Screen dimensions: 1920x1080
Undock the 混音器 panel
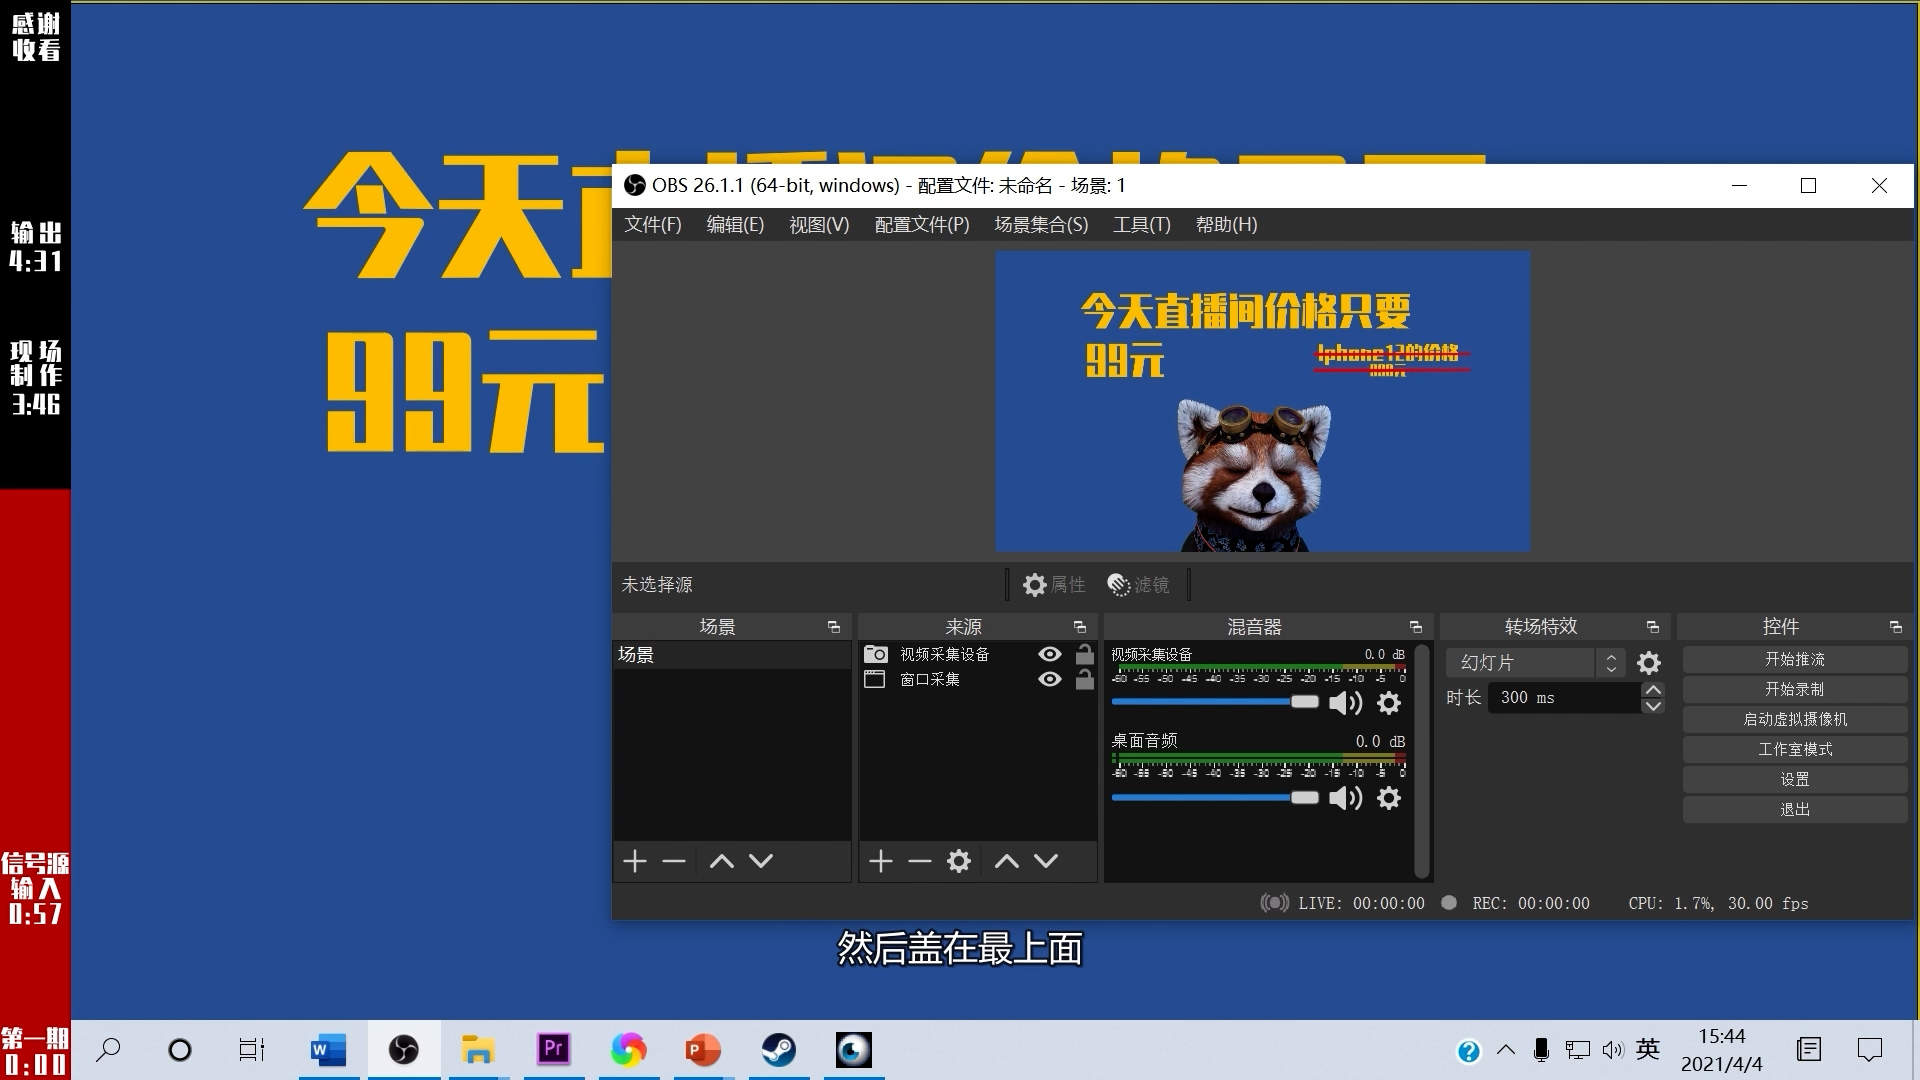tap(1416, 627)
